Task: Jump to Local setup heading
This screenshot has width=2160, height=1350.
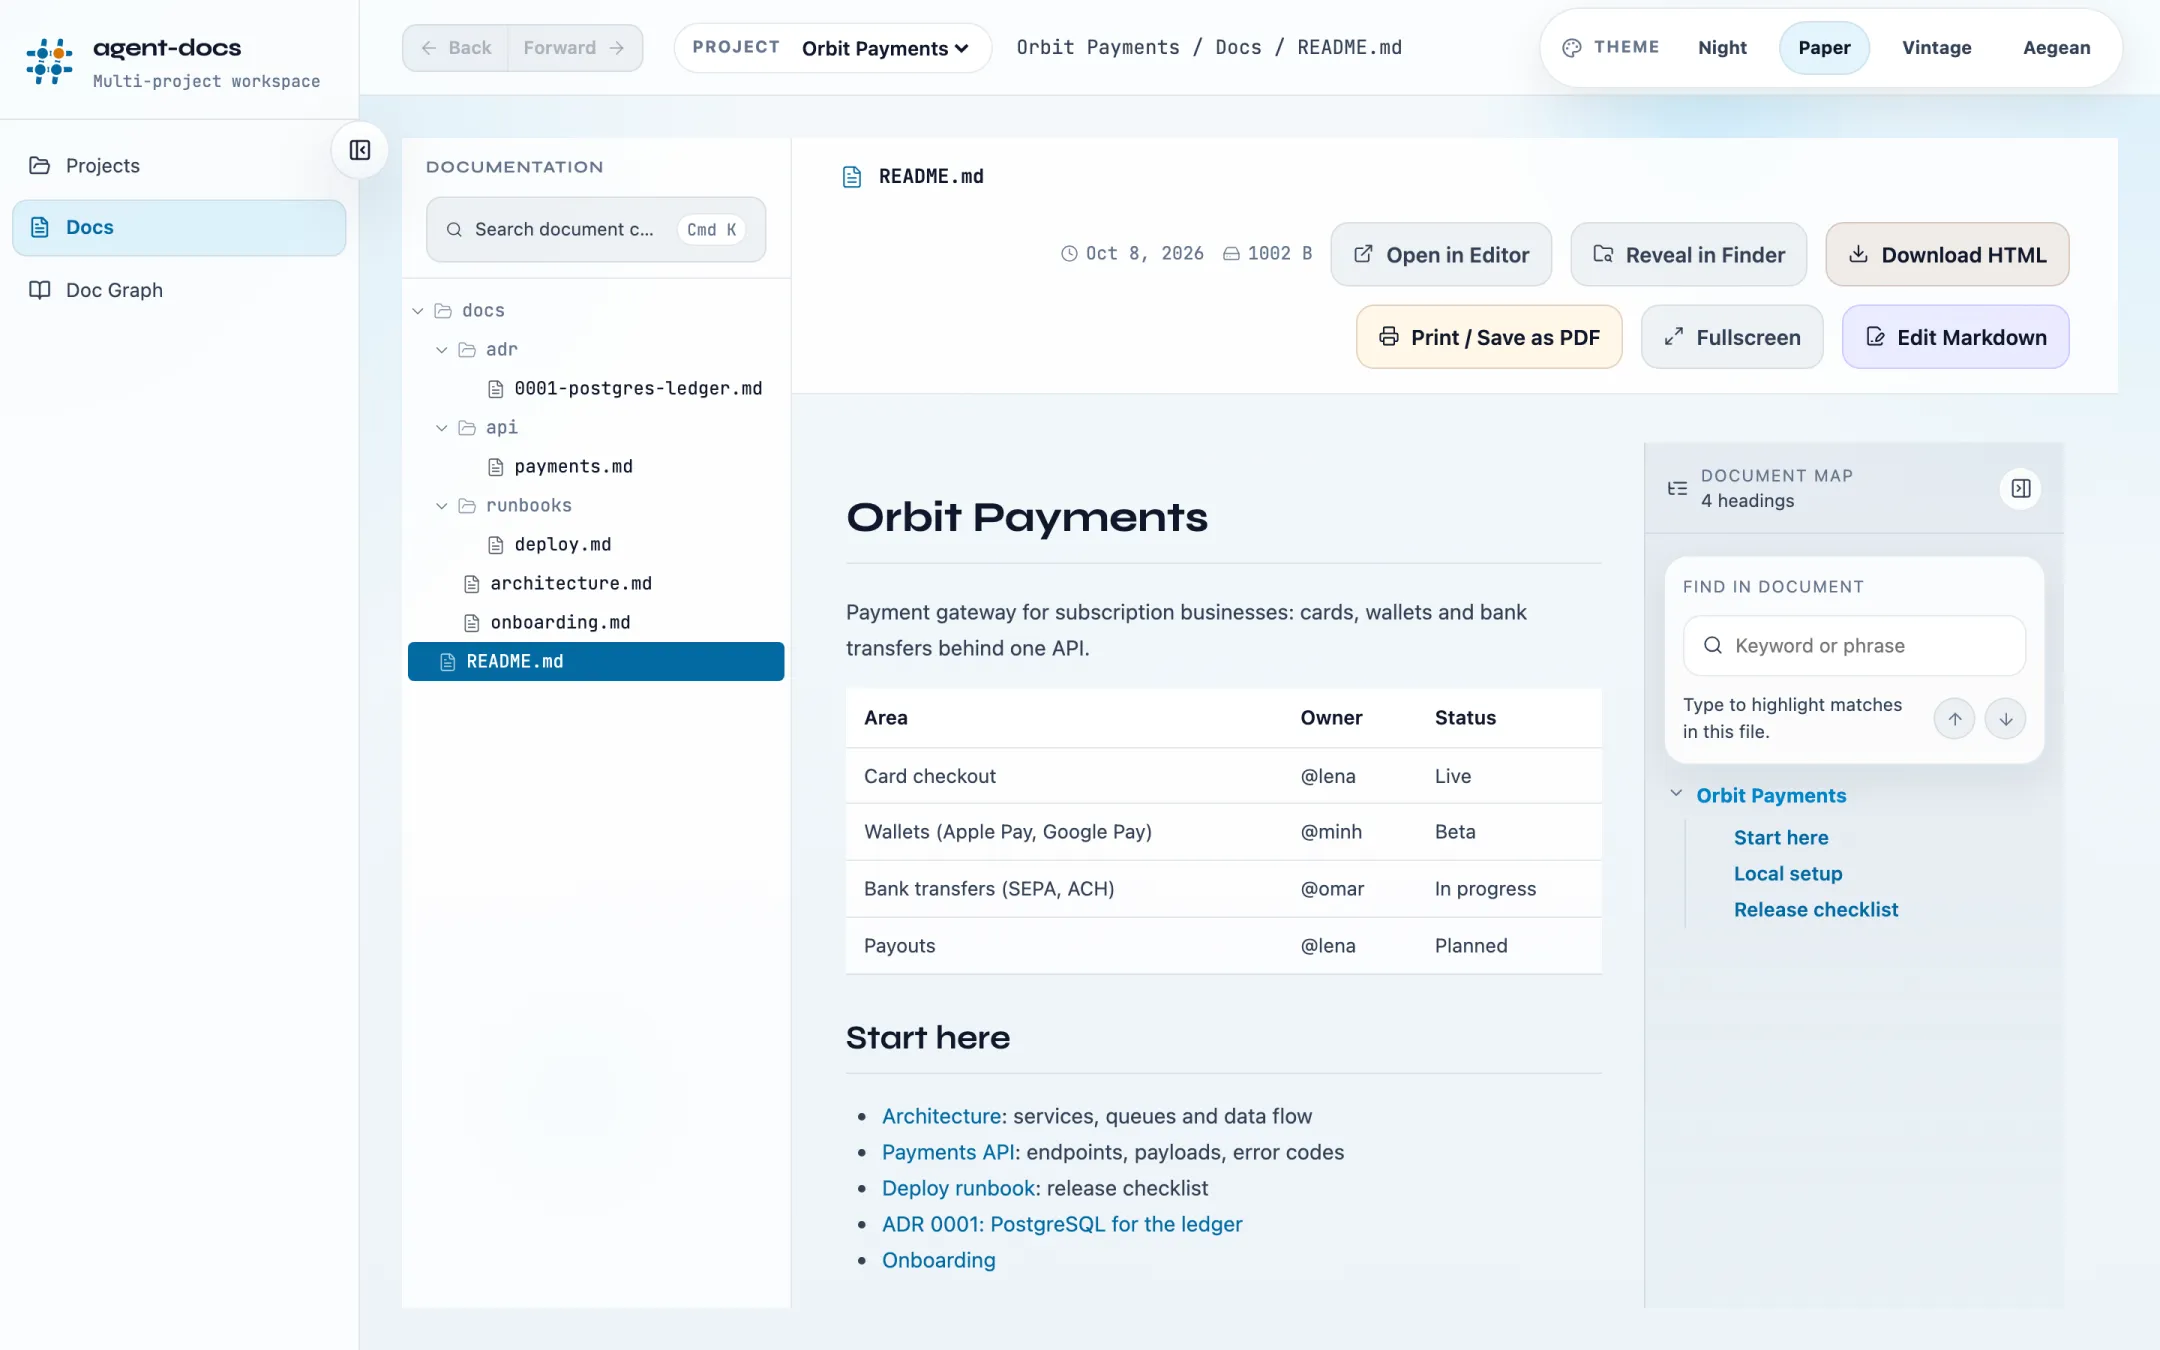Action: point(1788,873)
